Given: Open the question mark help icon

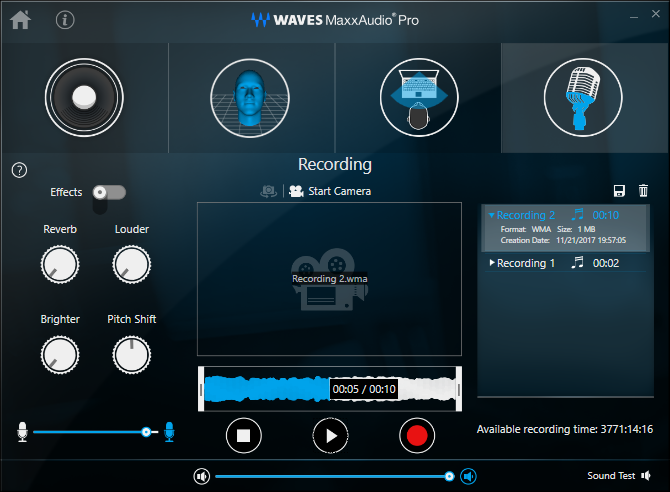Looking at the screenshot, I should 19,170.
